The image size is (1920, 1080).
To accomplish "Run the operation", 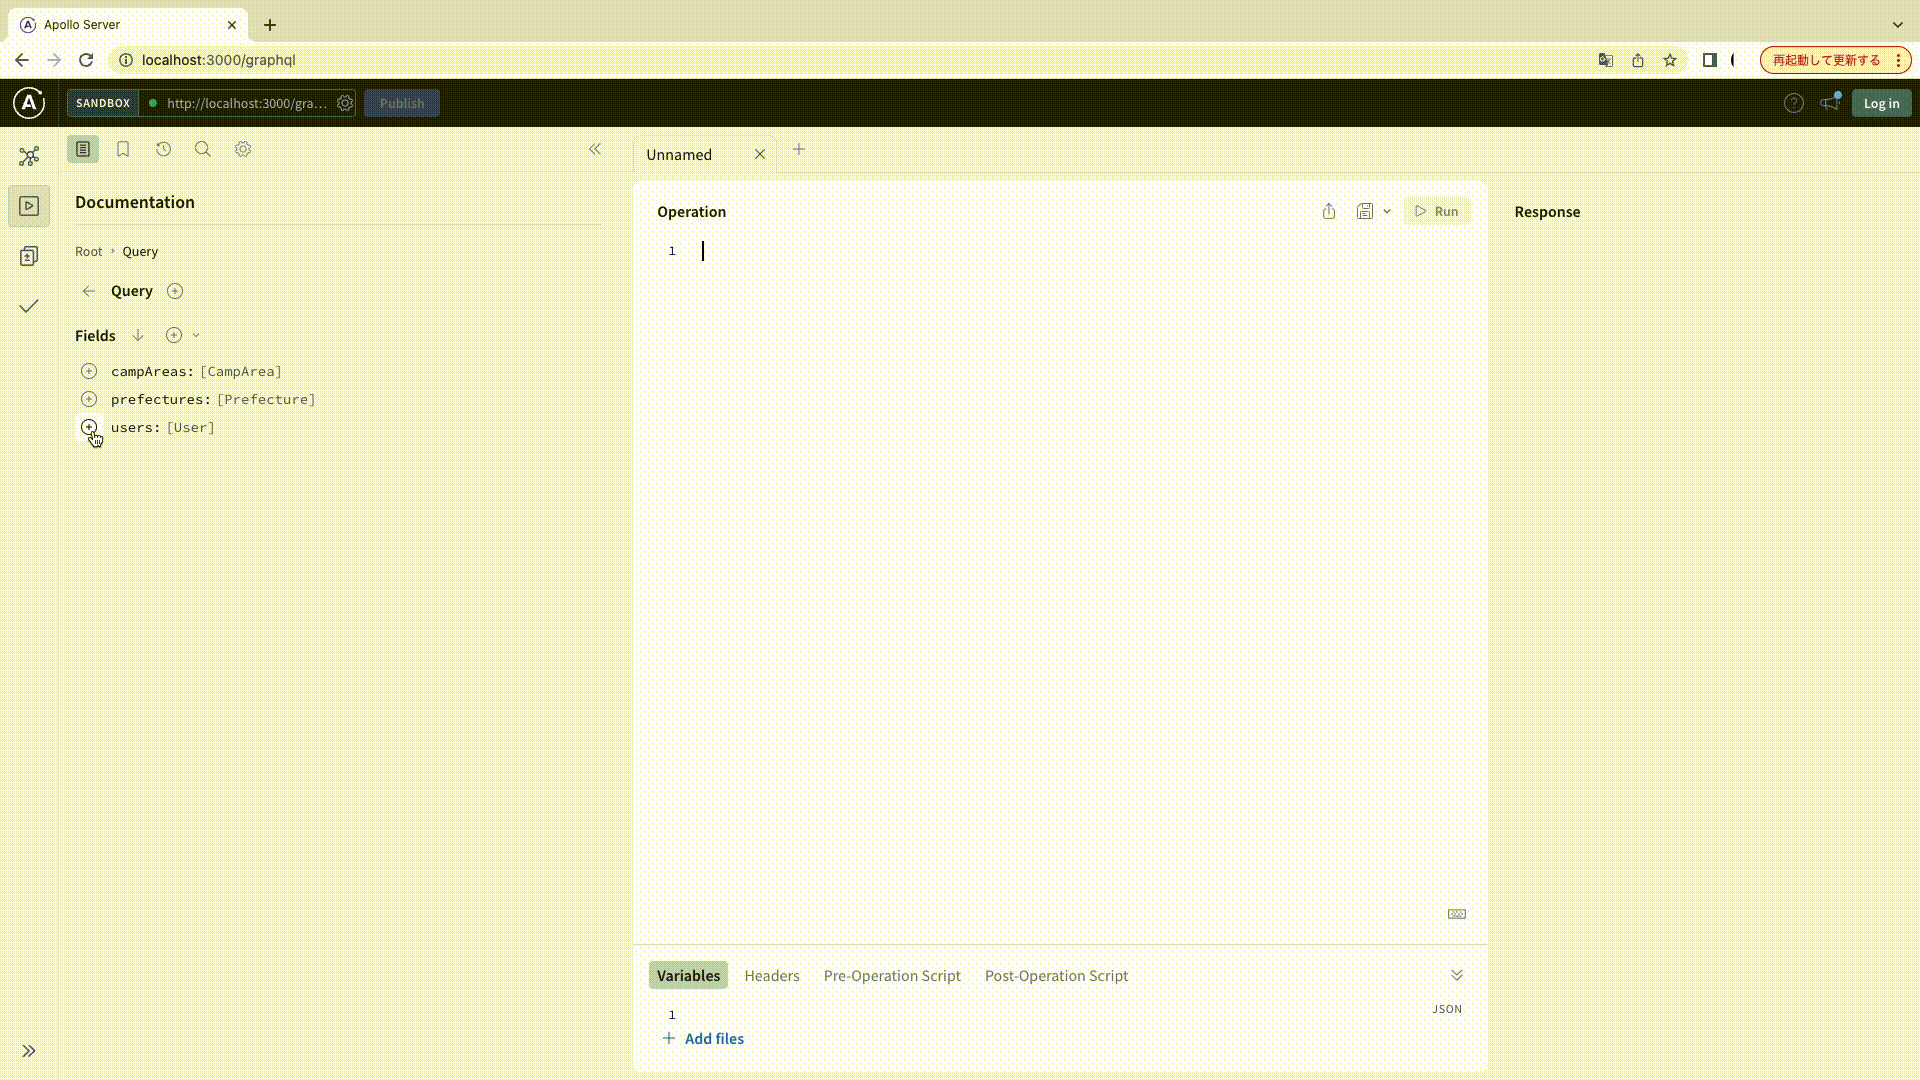I will [1437, 211].
